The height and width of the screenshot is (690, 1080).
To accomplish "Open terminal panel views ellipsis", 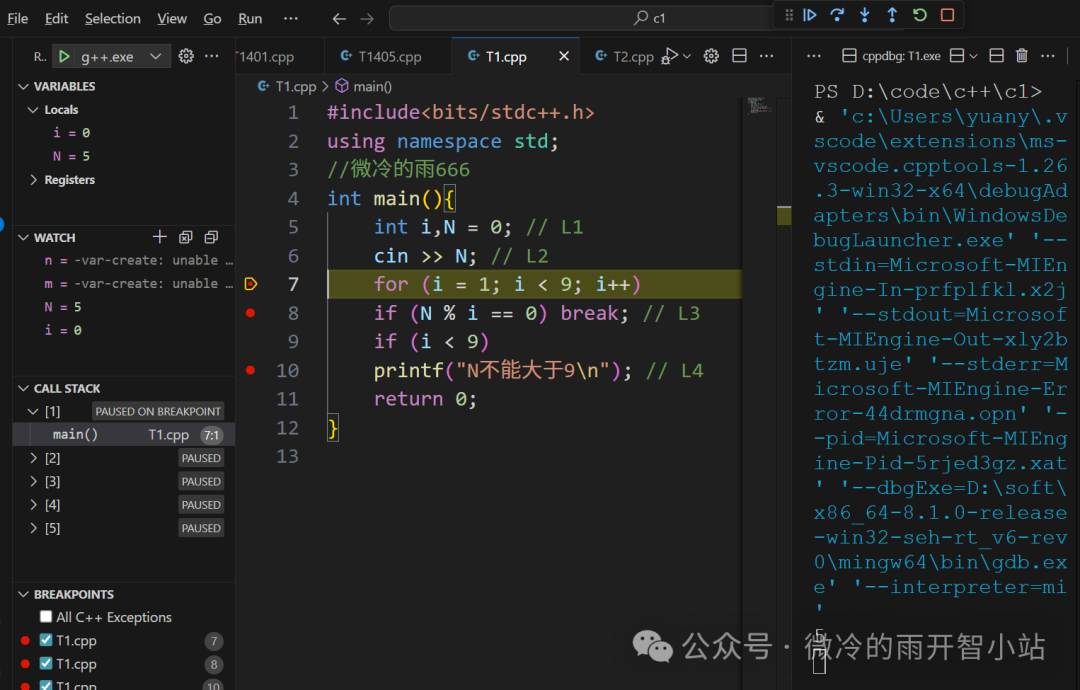I will pos(813,56).
